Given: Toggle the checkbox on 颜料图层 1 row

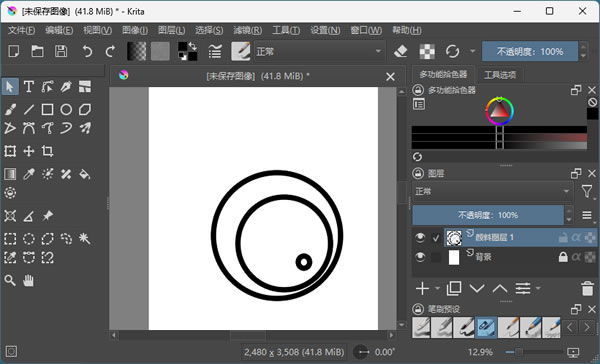Looking at the screenshot, I should 436,238.
